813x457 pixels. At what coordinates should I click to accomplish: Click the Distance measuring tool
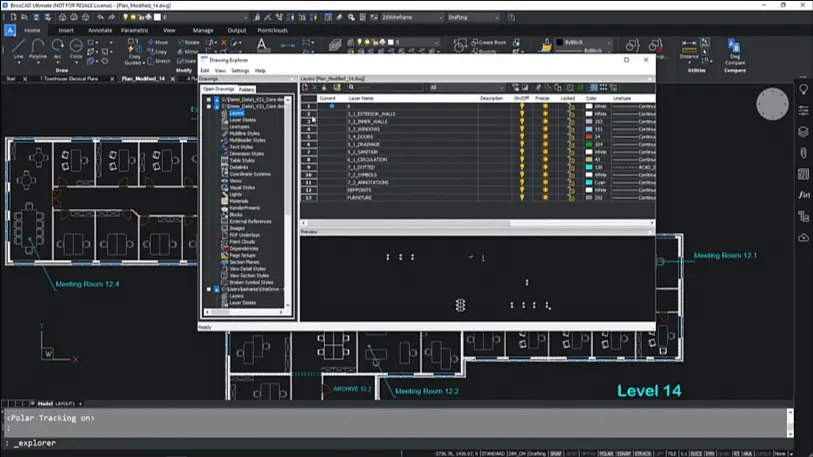(689, 48)
